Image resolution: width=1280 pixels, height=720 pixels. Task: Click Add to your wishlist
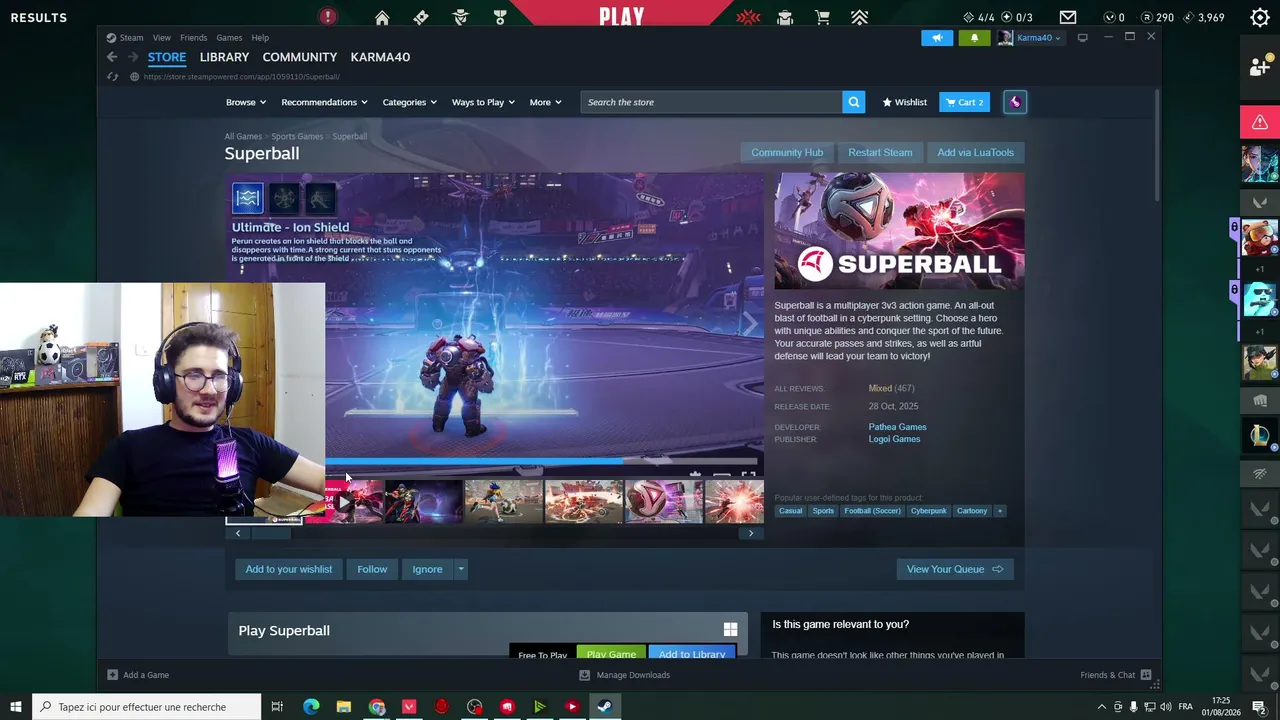[289, 569]
